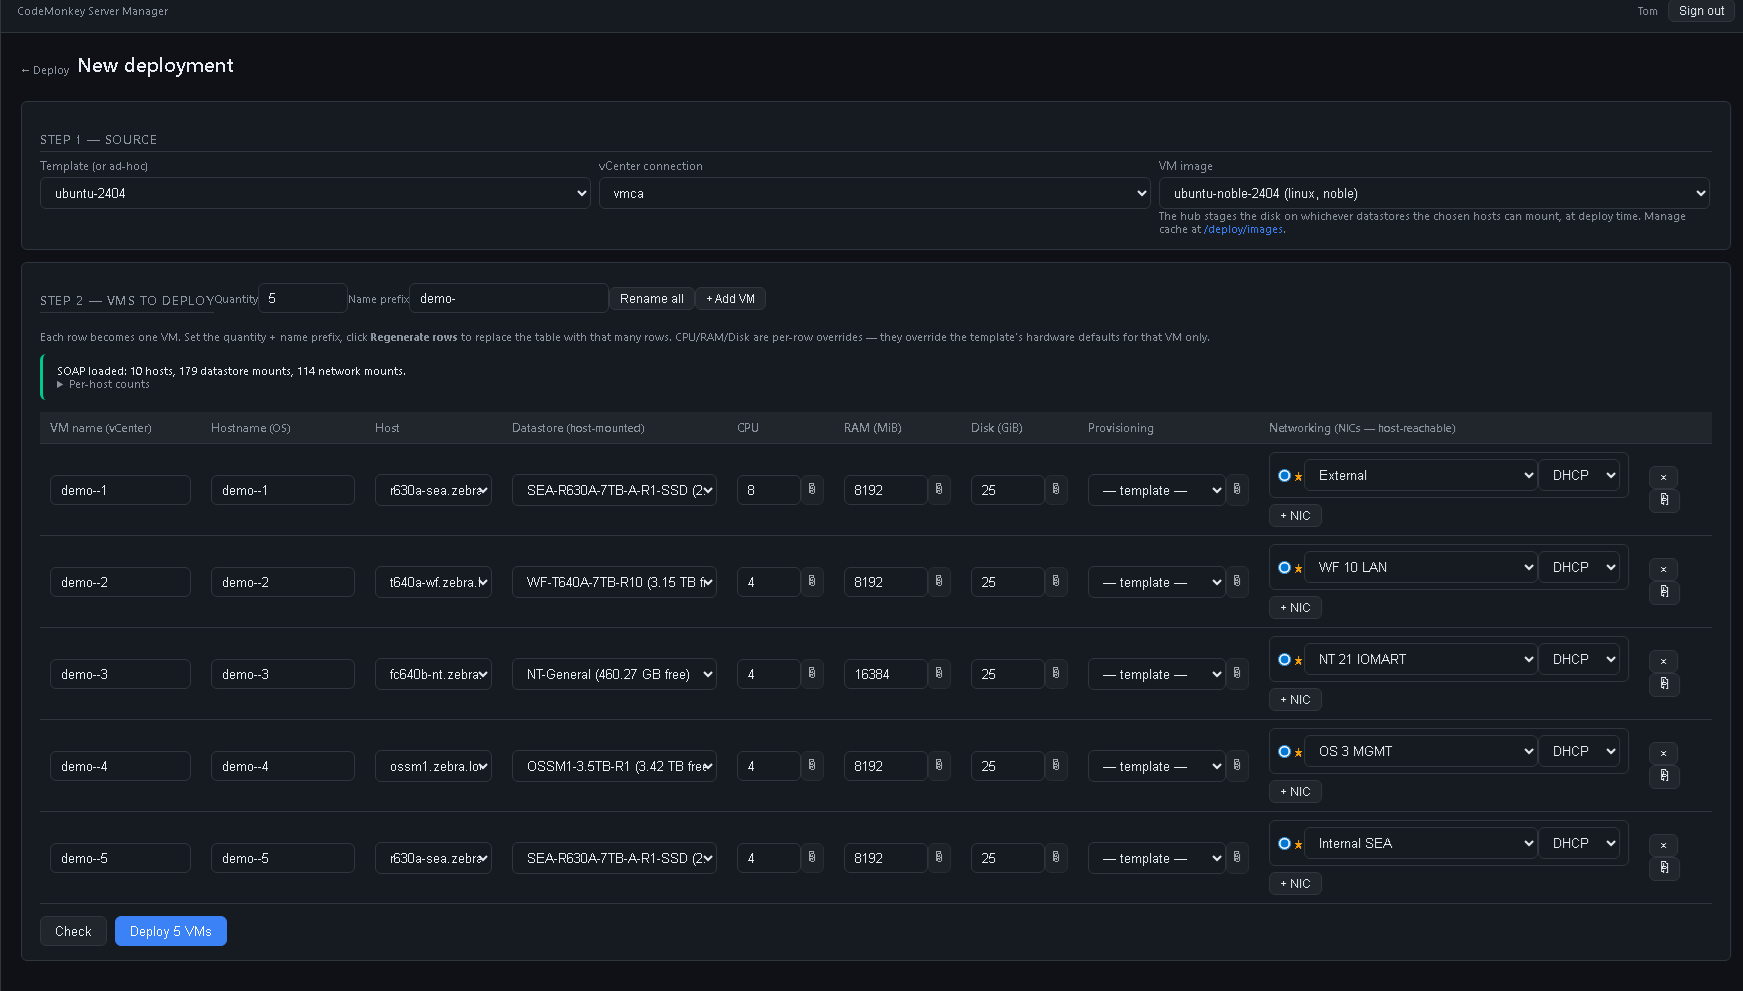Select the primary NIC radio for NT 21 IOMART

coord(1284,660)
